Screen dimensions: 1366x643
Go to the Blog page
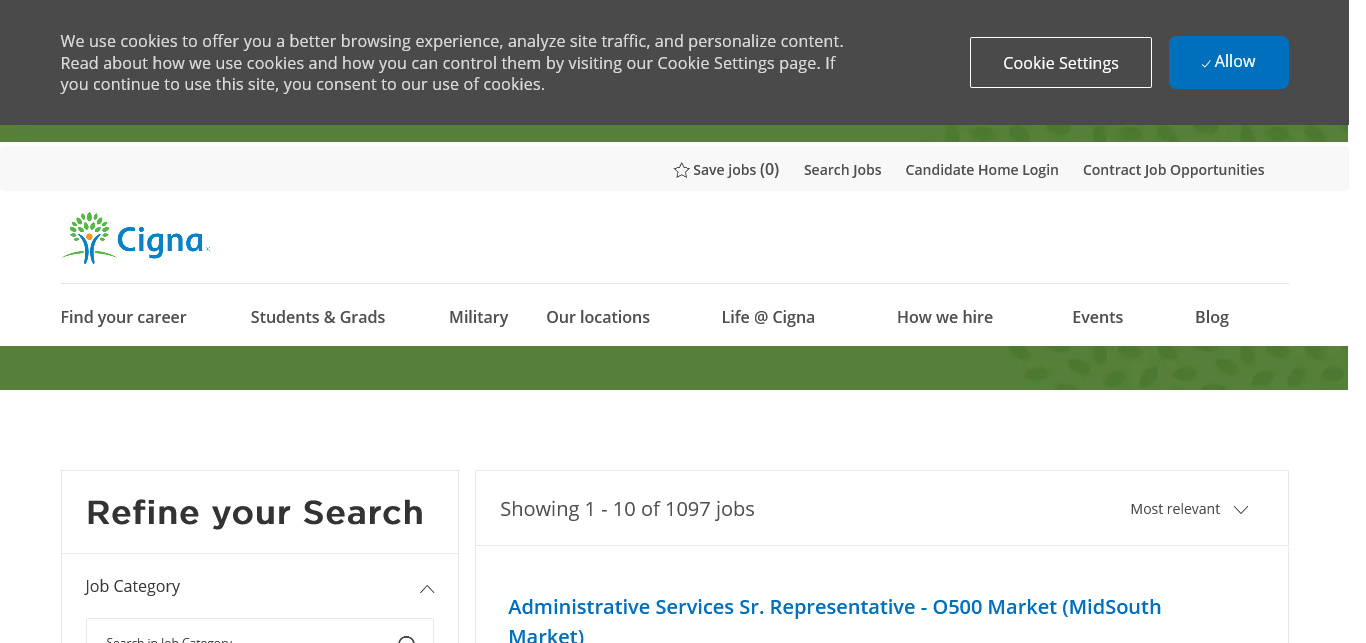tap(1211, 317)
